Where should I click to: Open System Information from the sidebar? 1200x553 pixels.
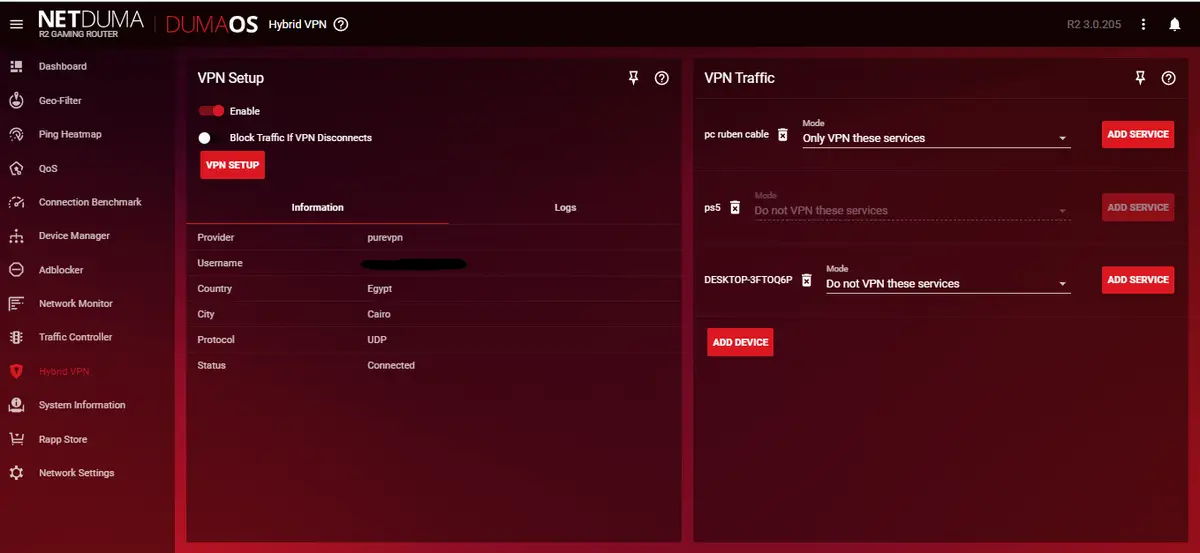pos(82,405)
